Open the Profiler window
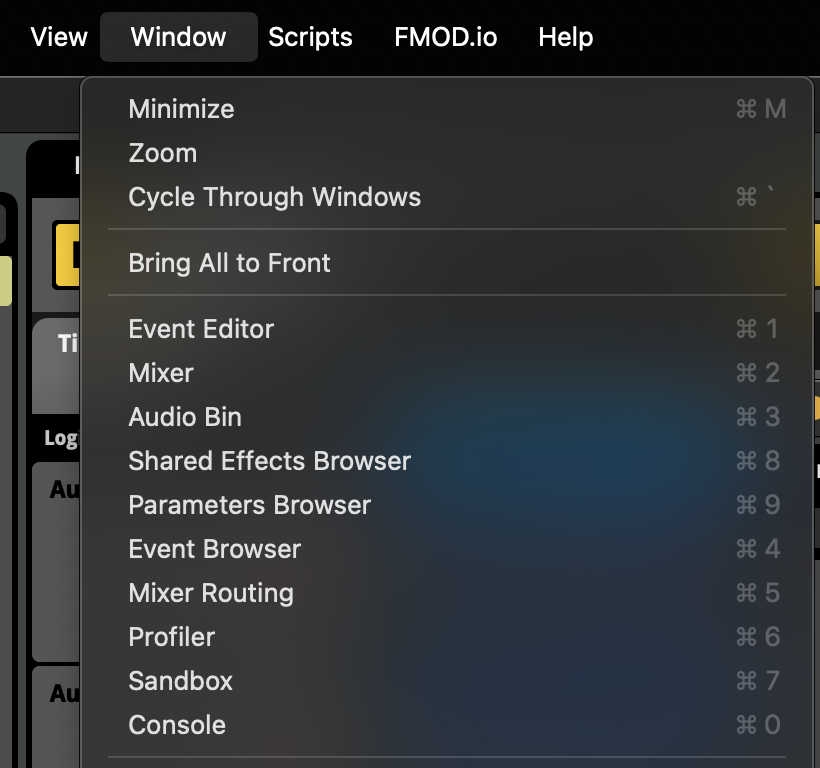This screenshot has height=768, width=820. [172, 637]
